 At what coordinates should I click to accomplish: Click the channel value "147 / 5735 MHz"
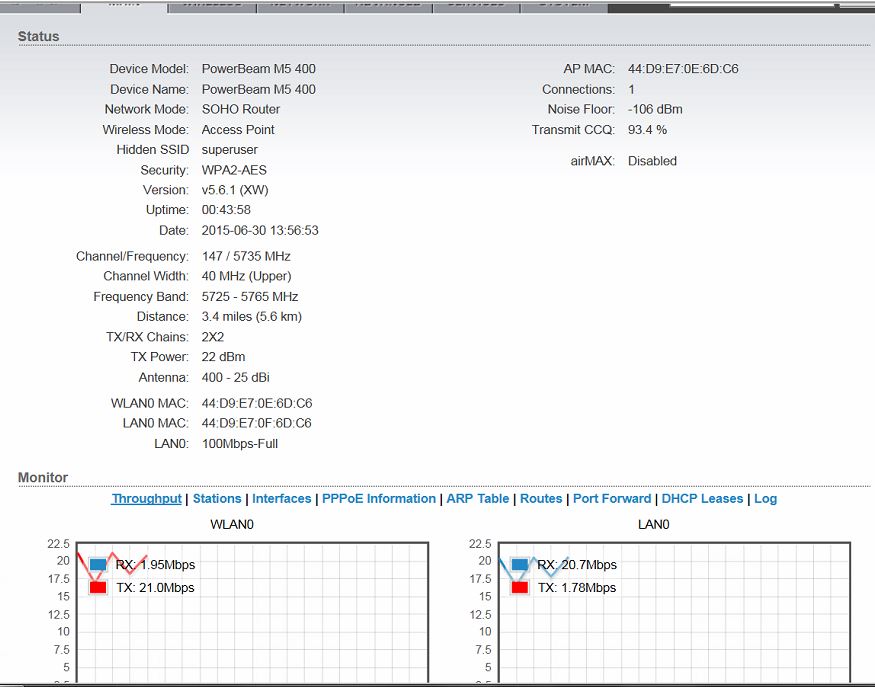coord(246,256)
